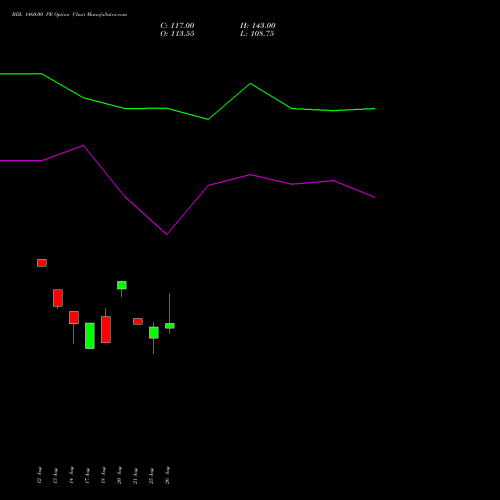This screenshot has height=500, width=500.
Task: Click the low value L: 108.75
Action: pos(257,34)
